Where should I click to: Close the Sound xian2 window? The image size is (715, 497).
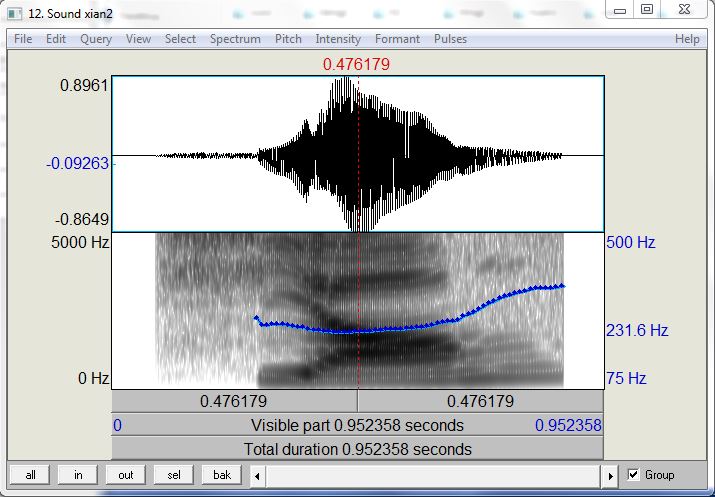coord(684,10)
